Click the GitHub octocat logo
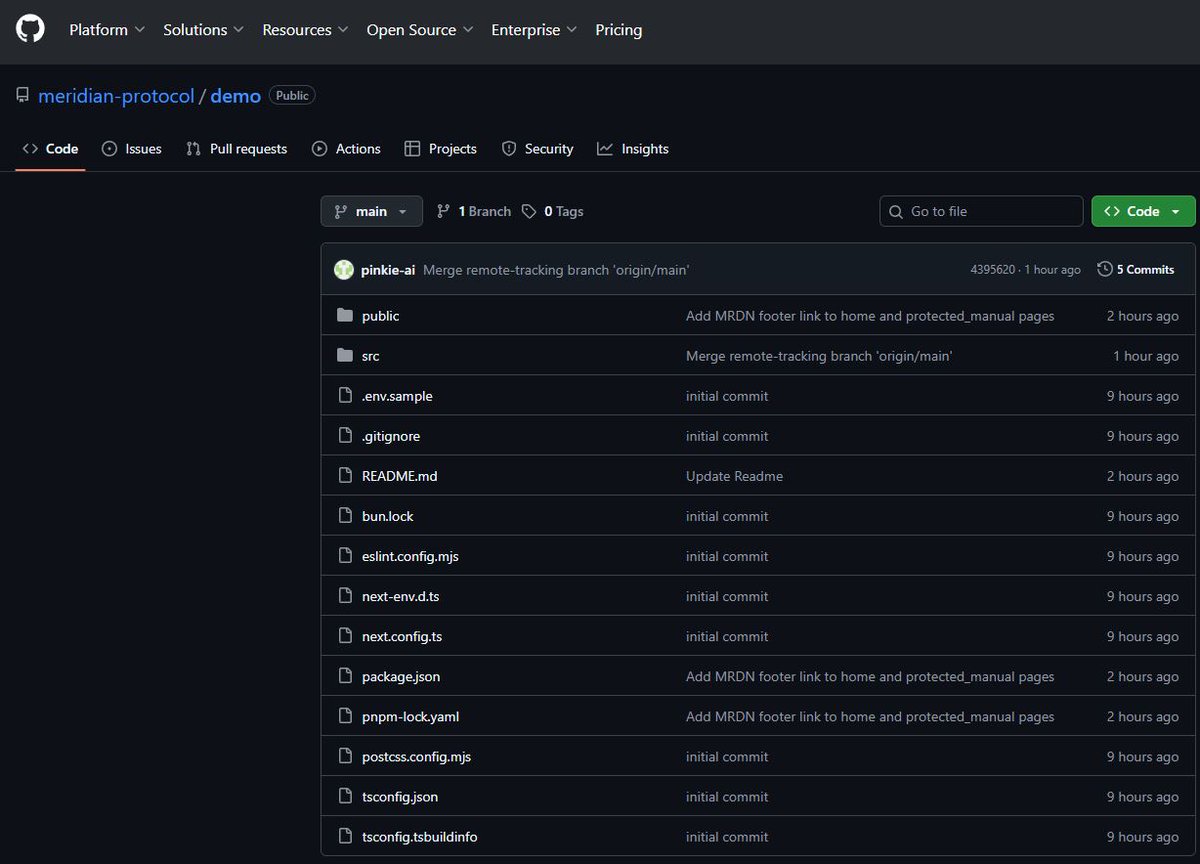The image size is (1200, 864). (x=29, y=27)
